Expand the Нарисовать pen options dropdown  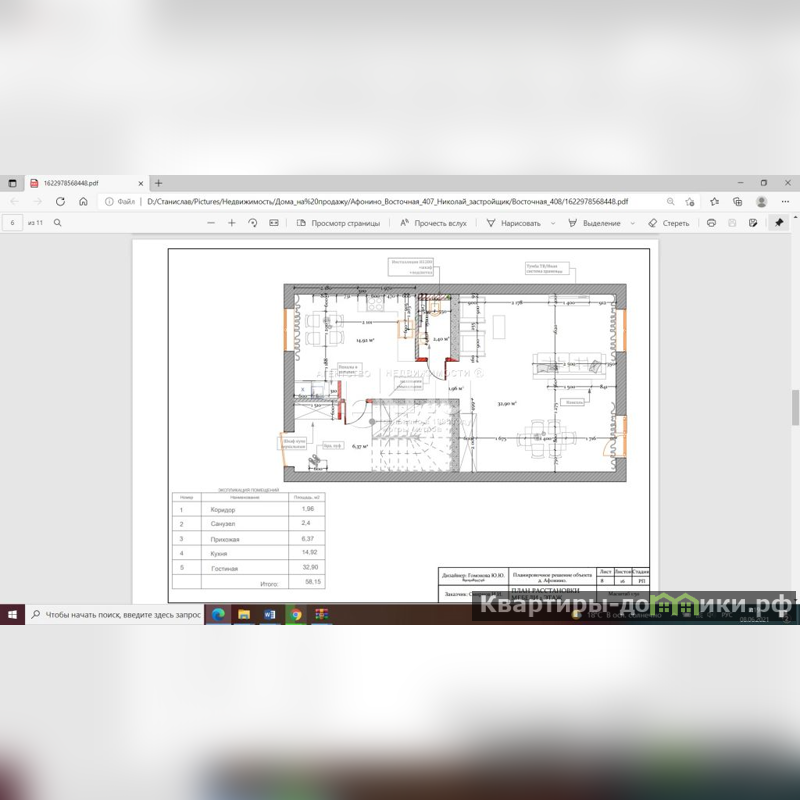tap(552, 223)
